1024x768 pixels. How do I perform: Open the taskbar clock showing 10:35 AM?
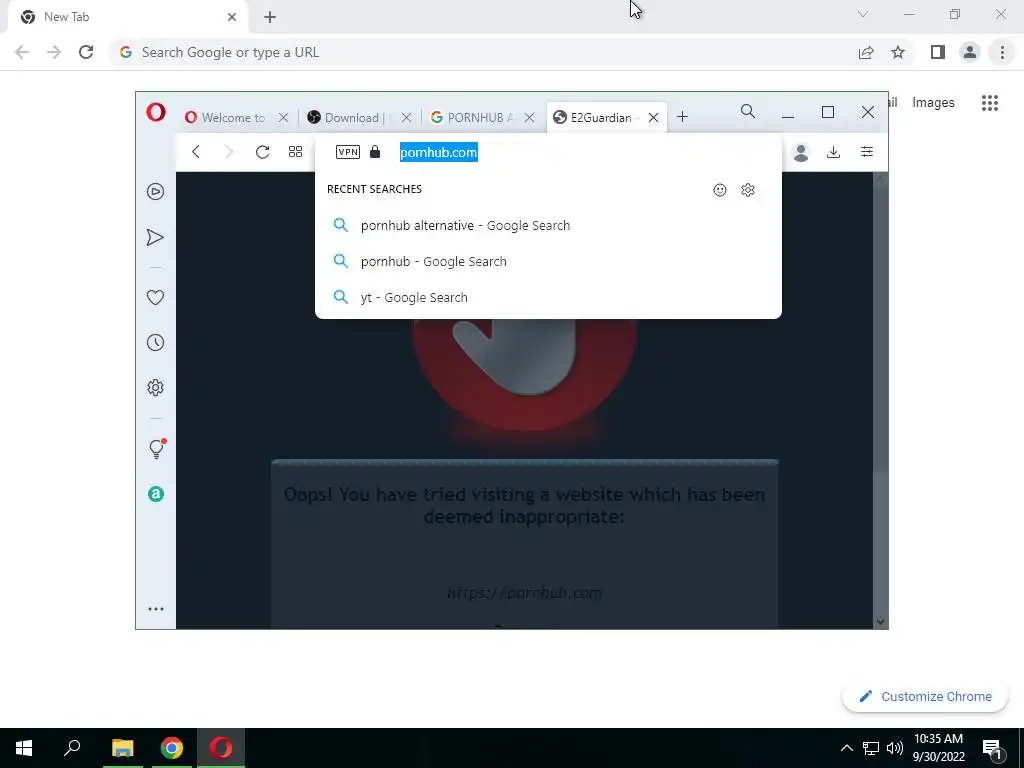(x=938, y=748)
